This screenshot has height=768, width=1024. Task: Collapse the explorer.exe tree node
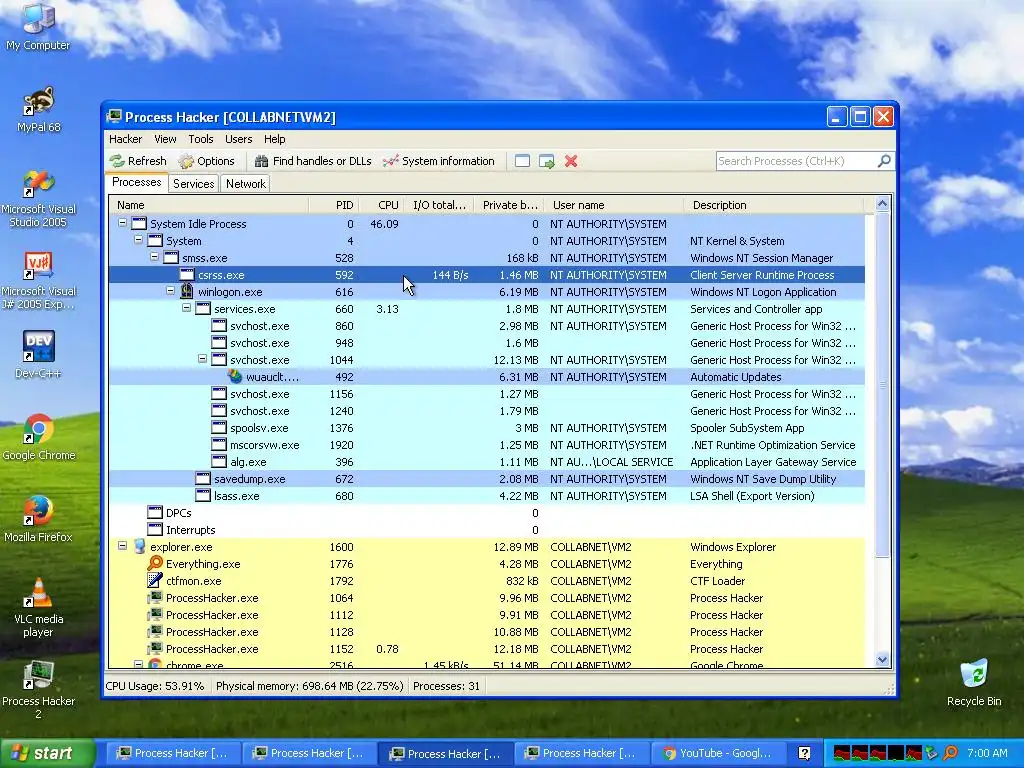click(122, 545)
